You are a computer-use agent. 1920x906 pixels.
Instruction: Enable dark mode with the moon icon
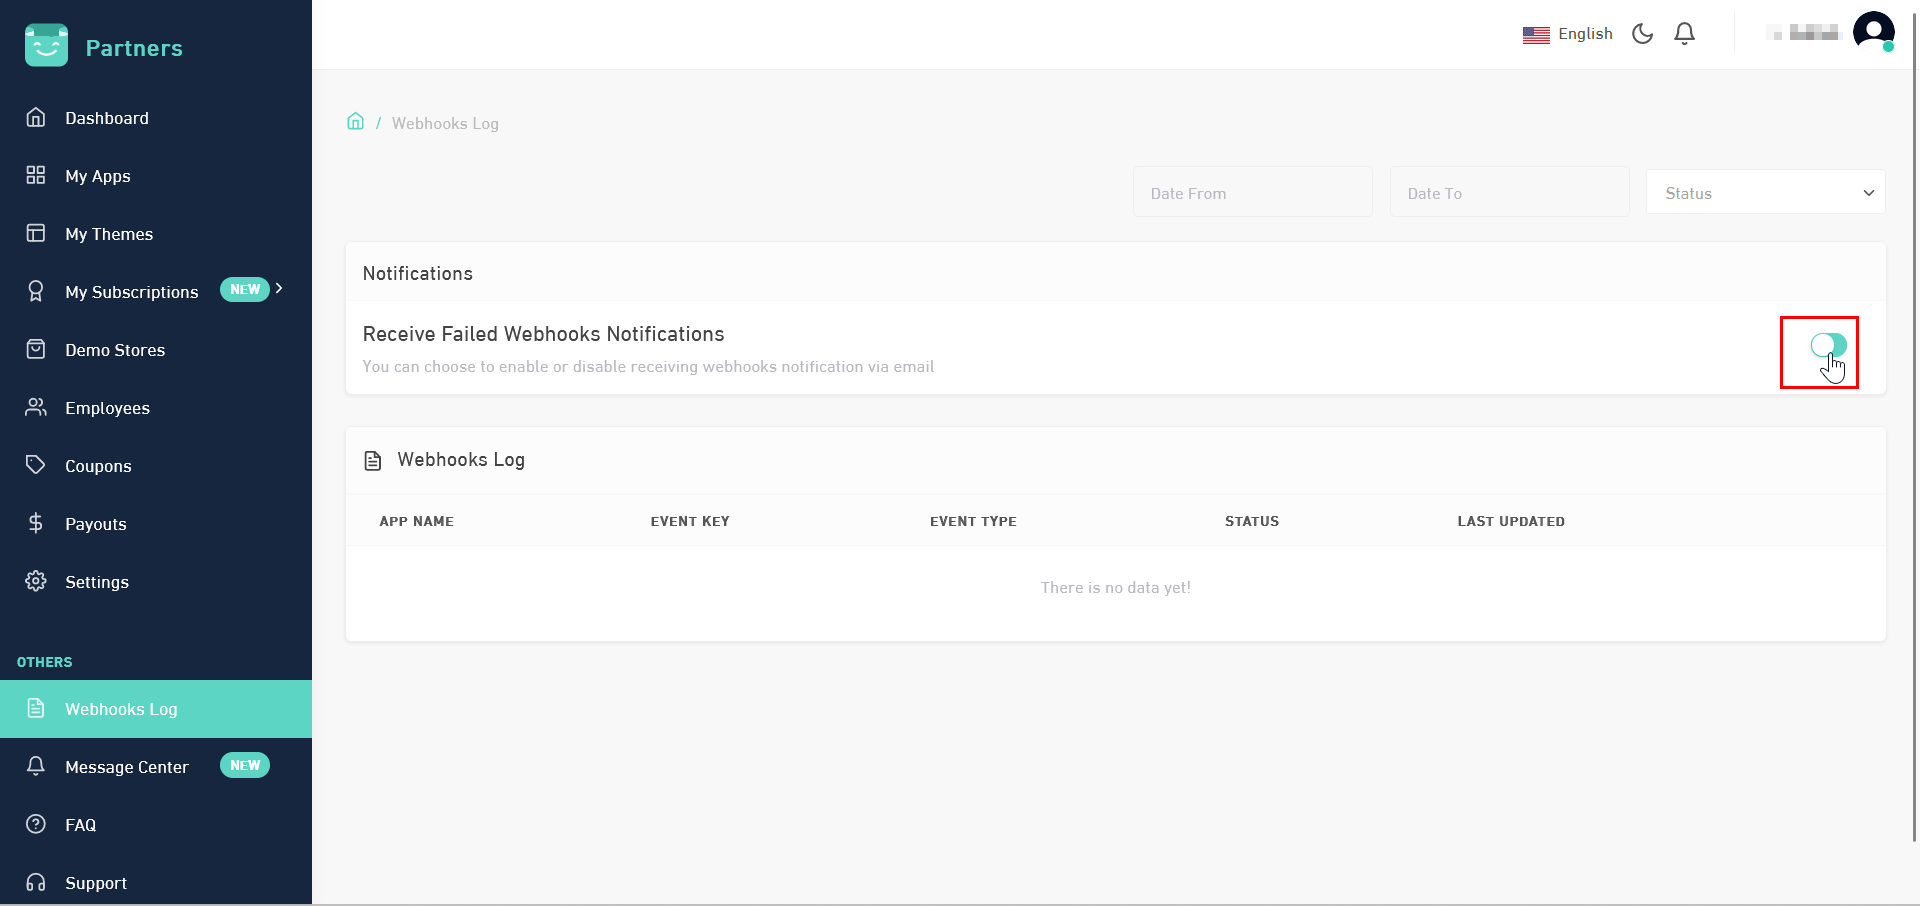1641,33
